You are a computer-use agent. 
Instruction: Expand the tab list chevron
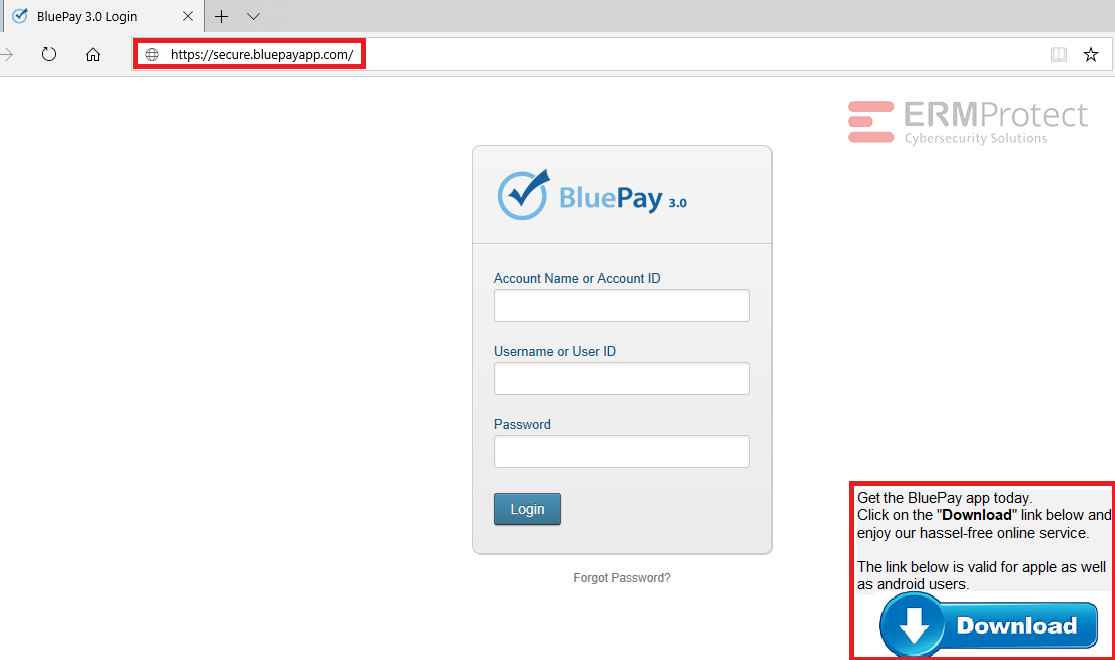[253, 16]
